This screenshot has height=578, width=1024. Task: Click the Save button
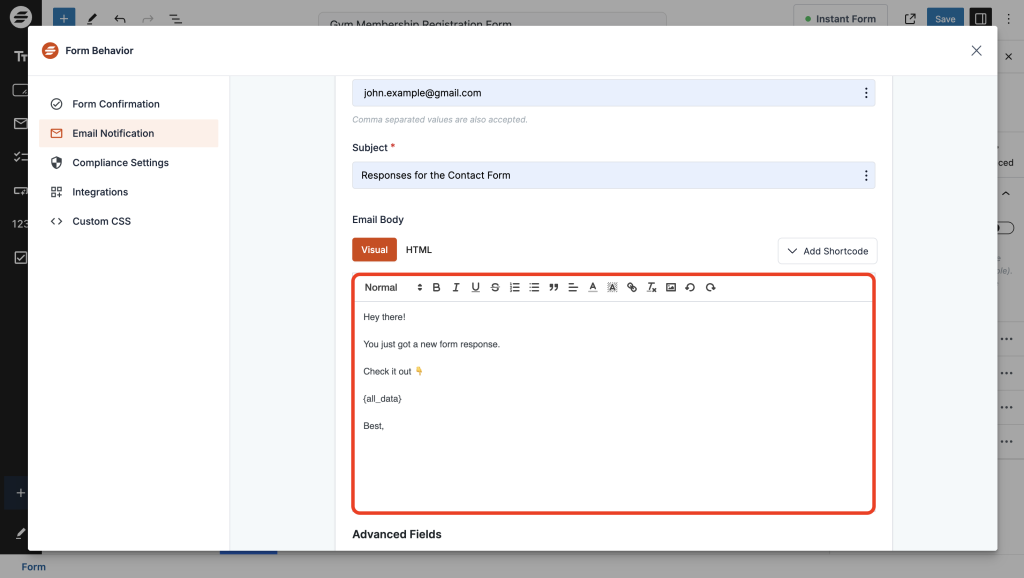click(x=945, y=19)
